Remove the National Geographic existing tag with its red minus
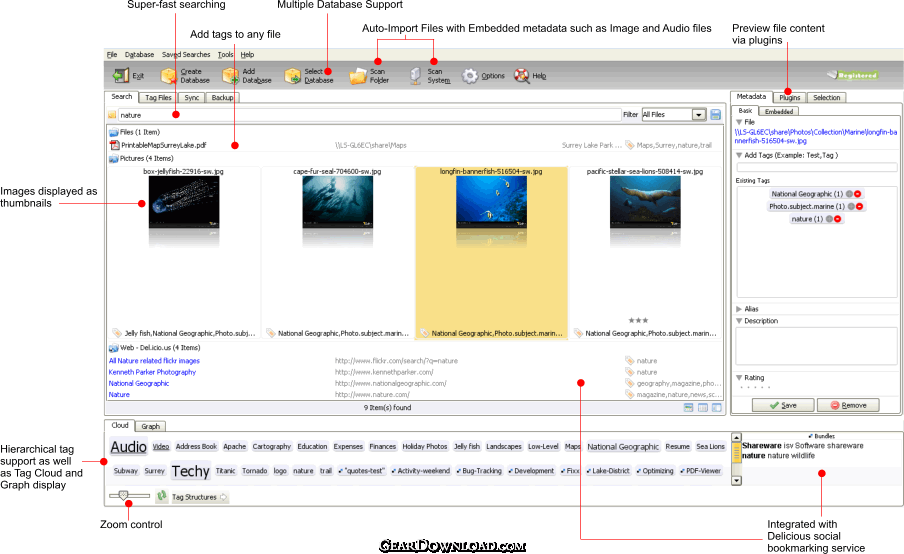The width and height of the screenshot is (904, 554). pyautogui.click(x=857, y=194)
